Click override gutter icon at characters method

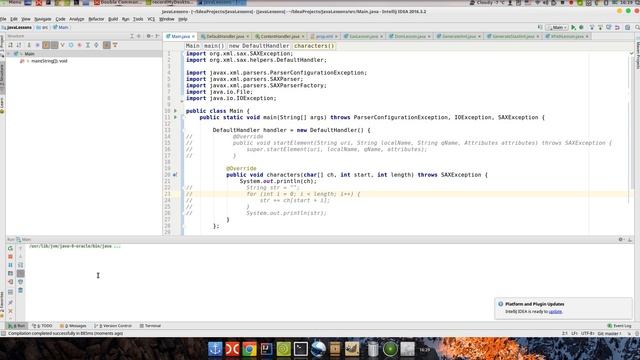pyautogui.click(x=175, y=175)
